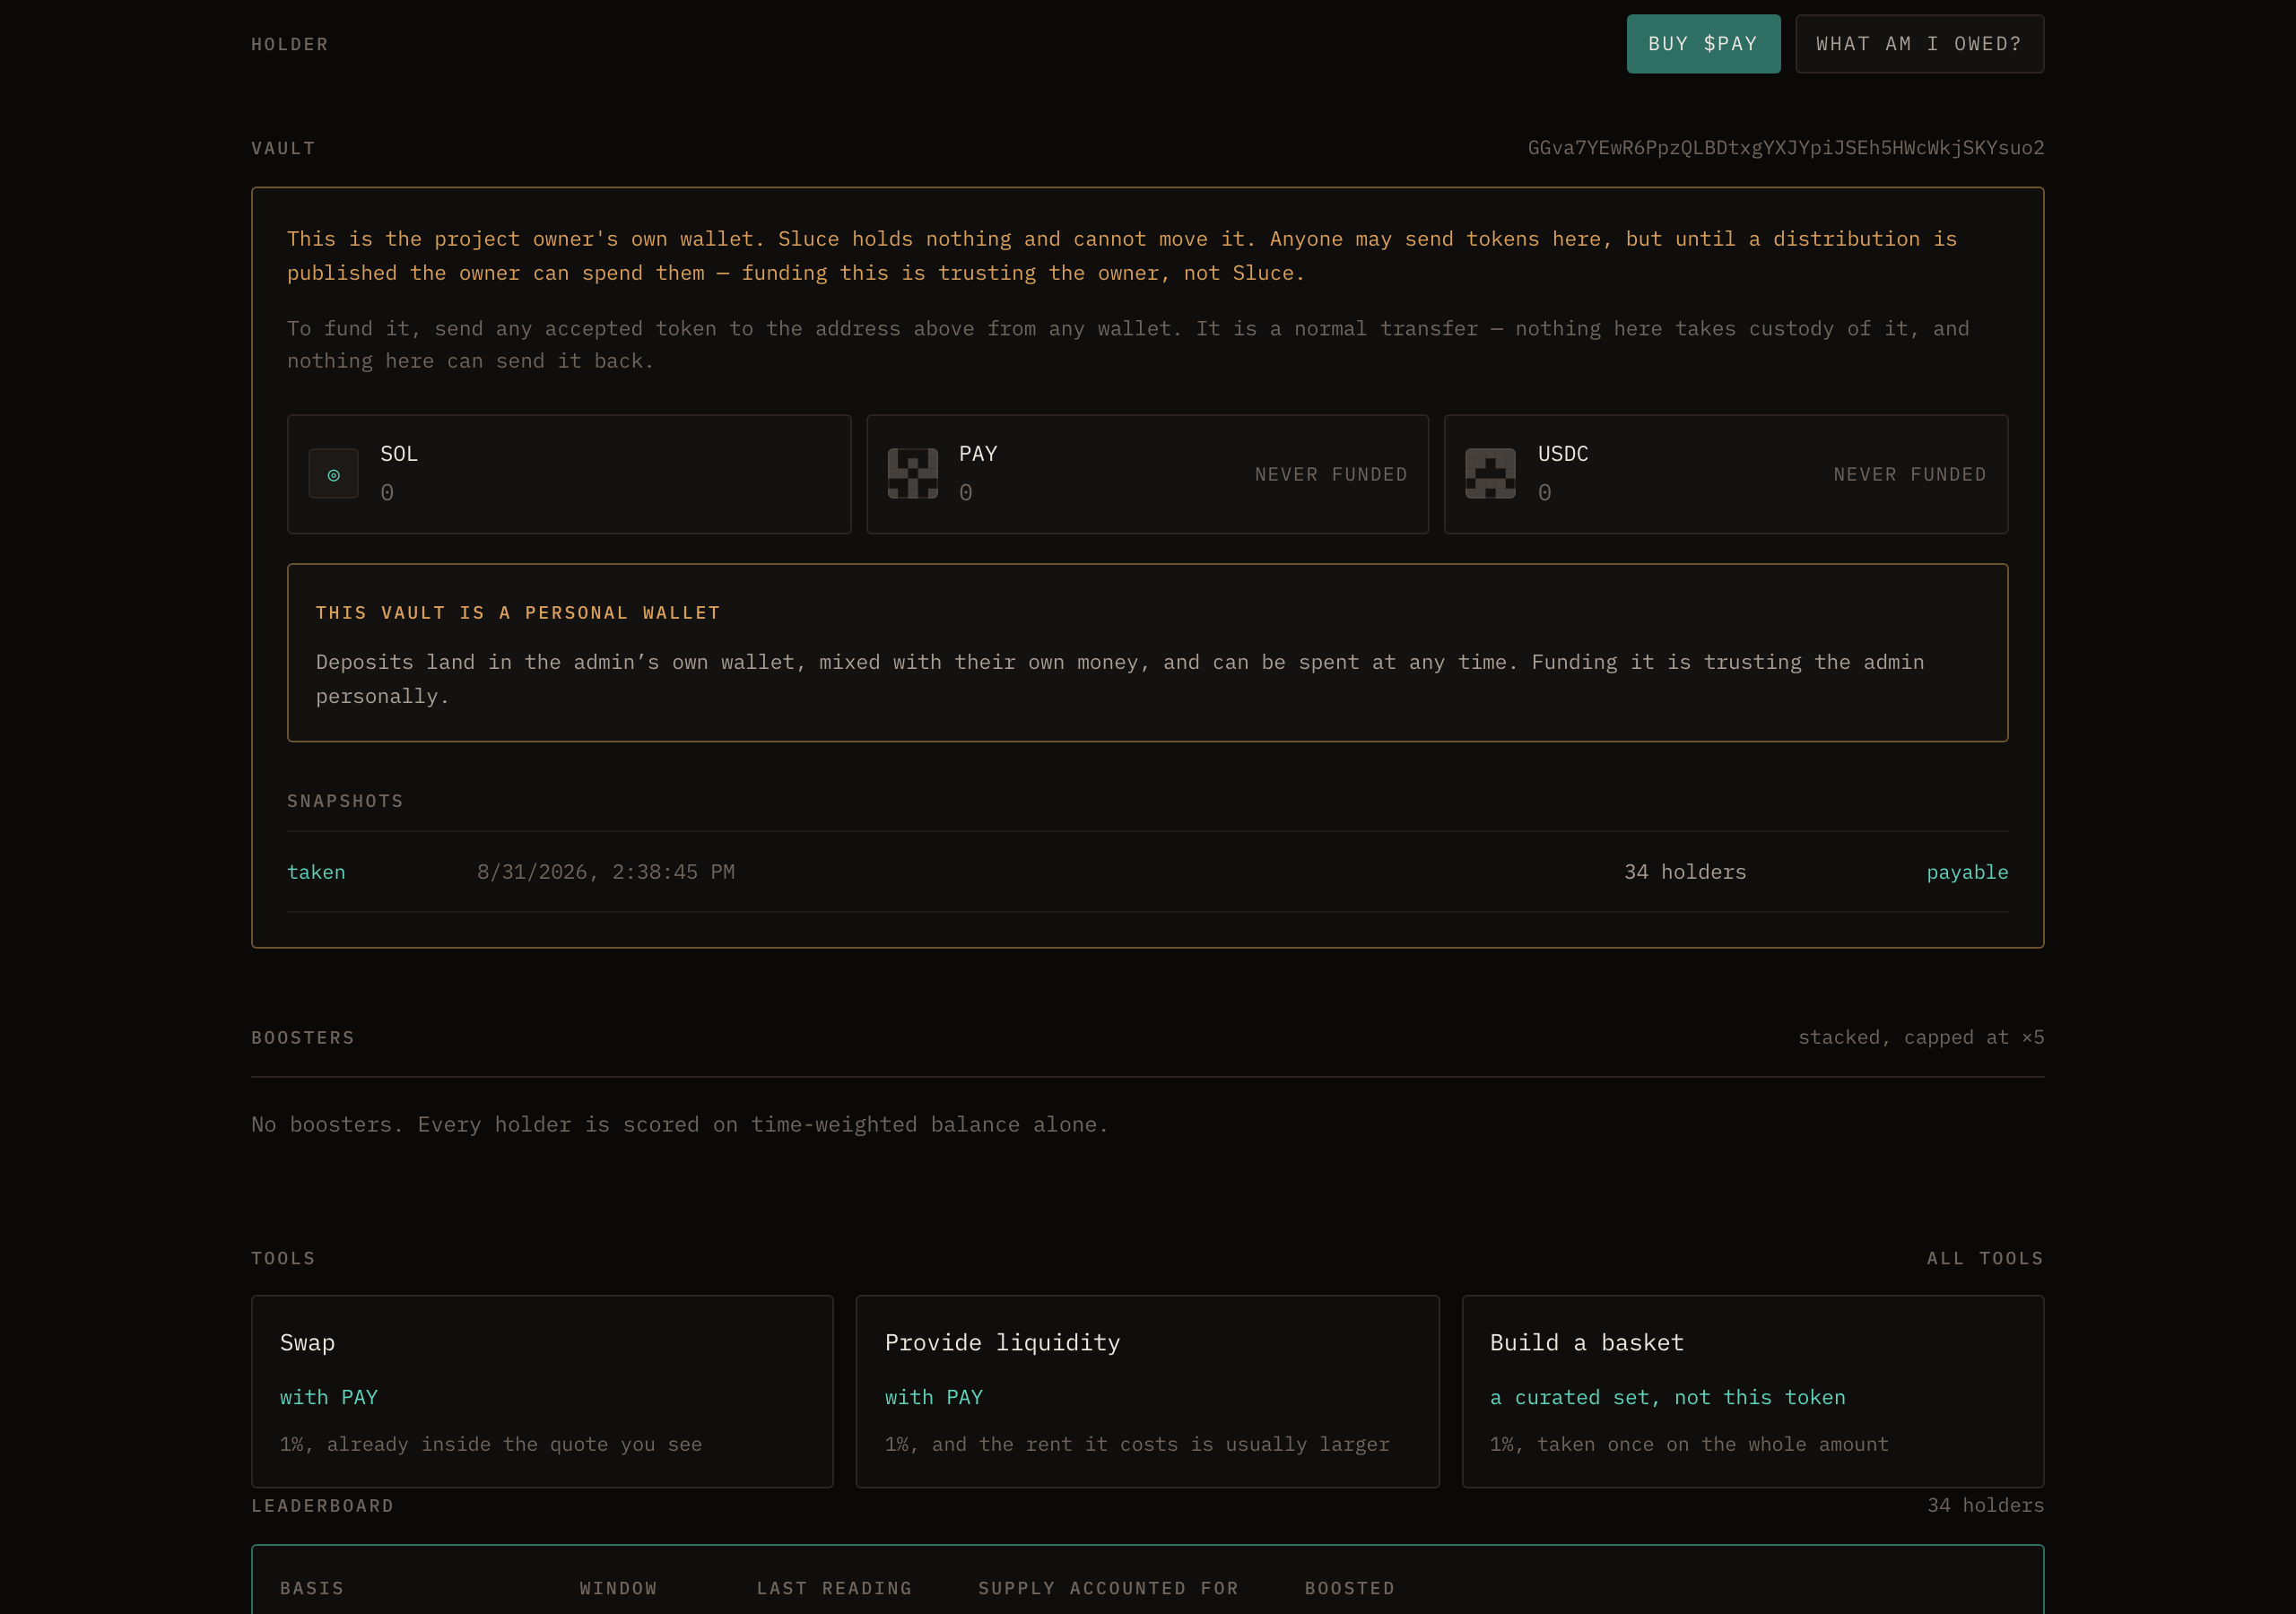Click the BOOSTERS section label
The image size is (2296, 1614).
click(303, 1038)
